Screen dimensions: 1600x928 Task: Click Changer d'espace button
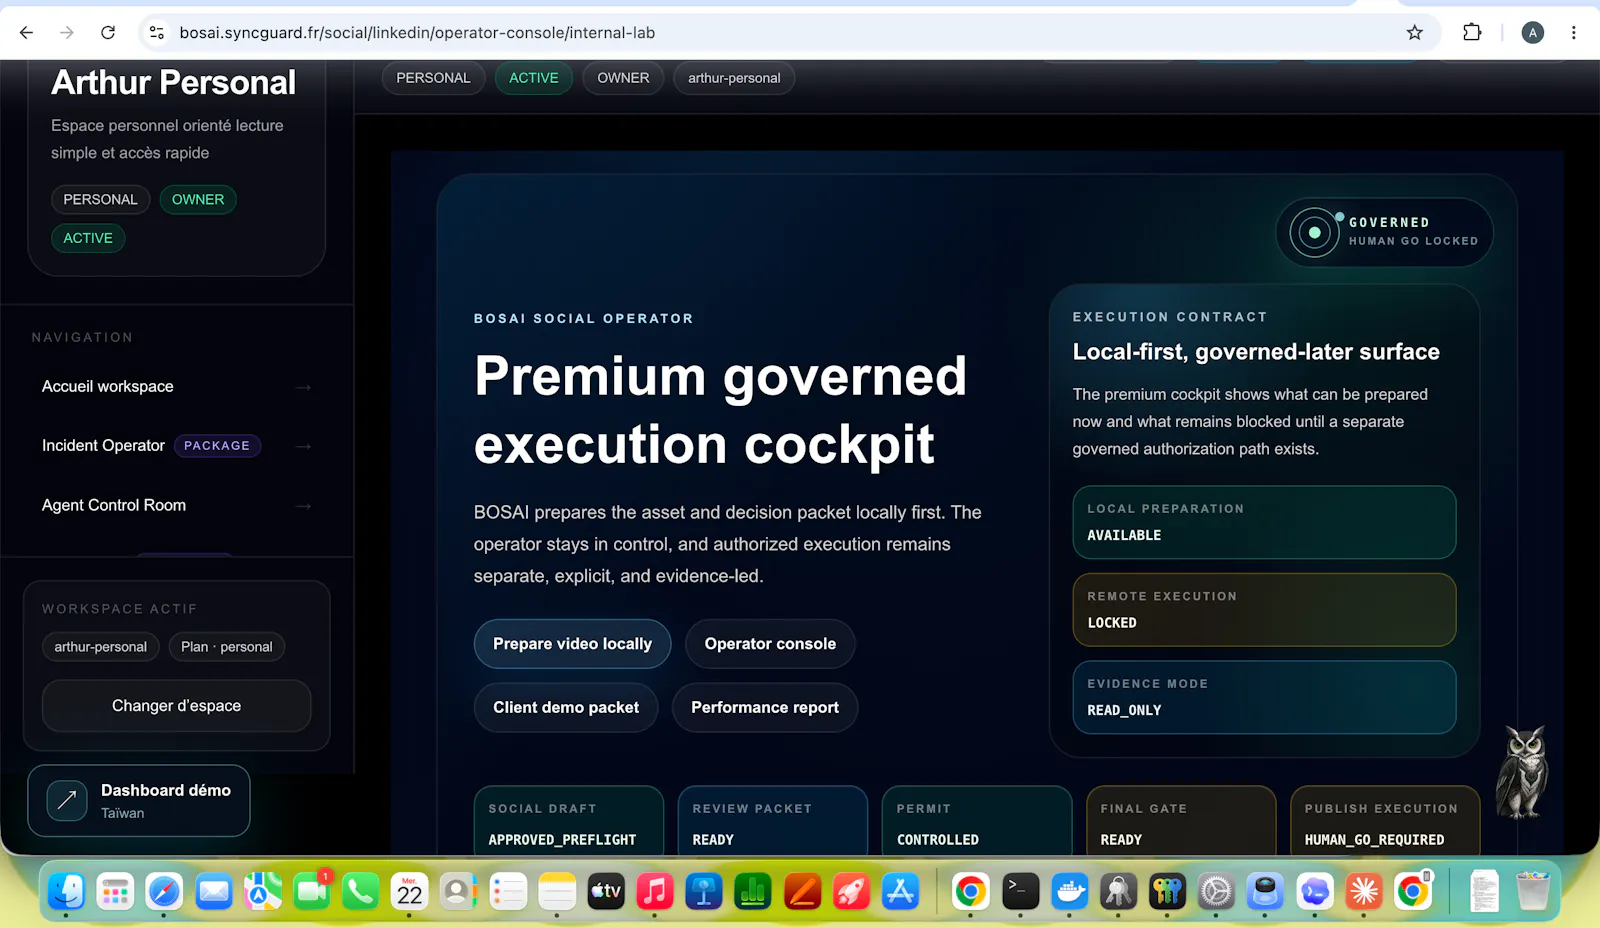[x=176, y=706]
